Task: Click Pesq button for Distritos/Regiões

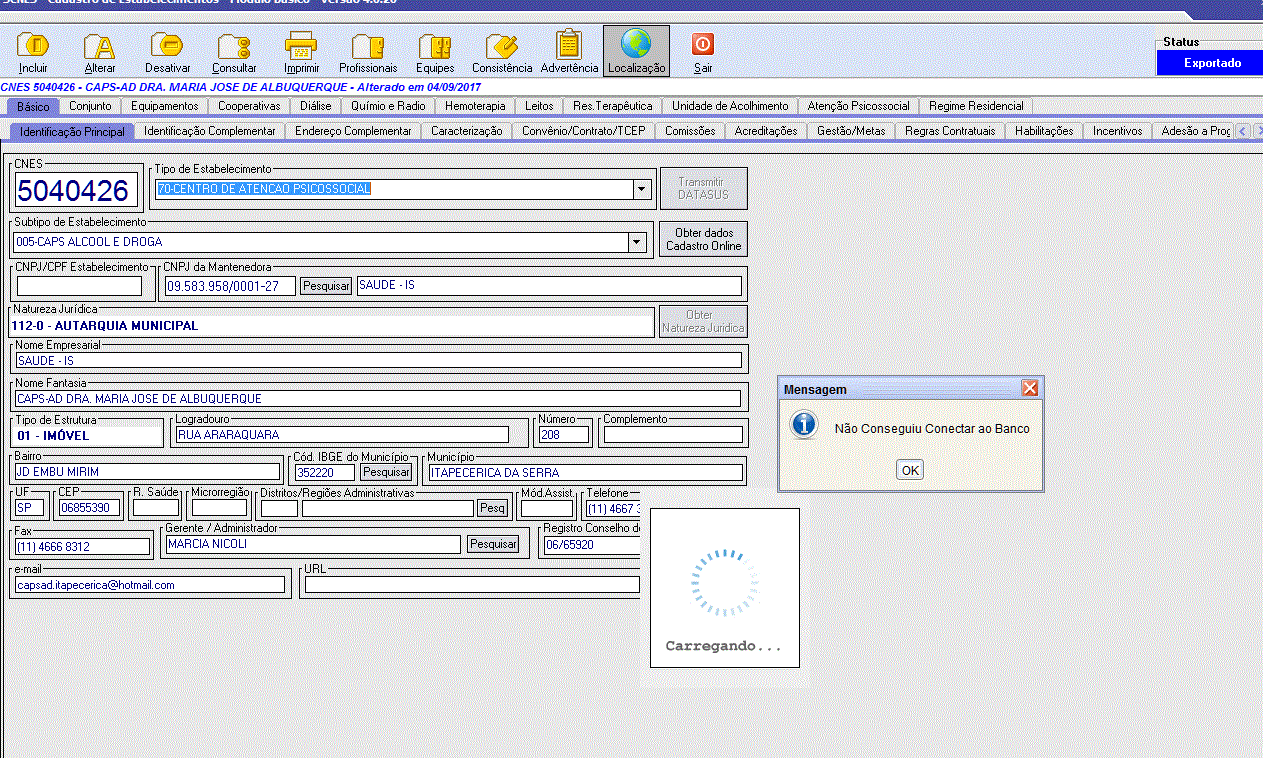Action: click(493, 508)
